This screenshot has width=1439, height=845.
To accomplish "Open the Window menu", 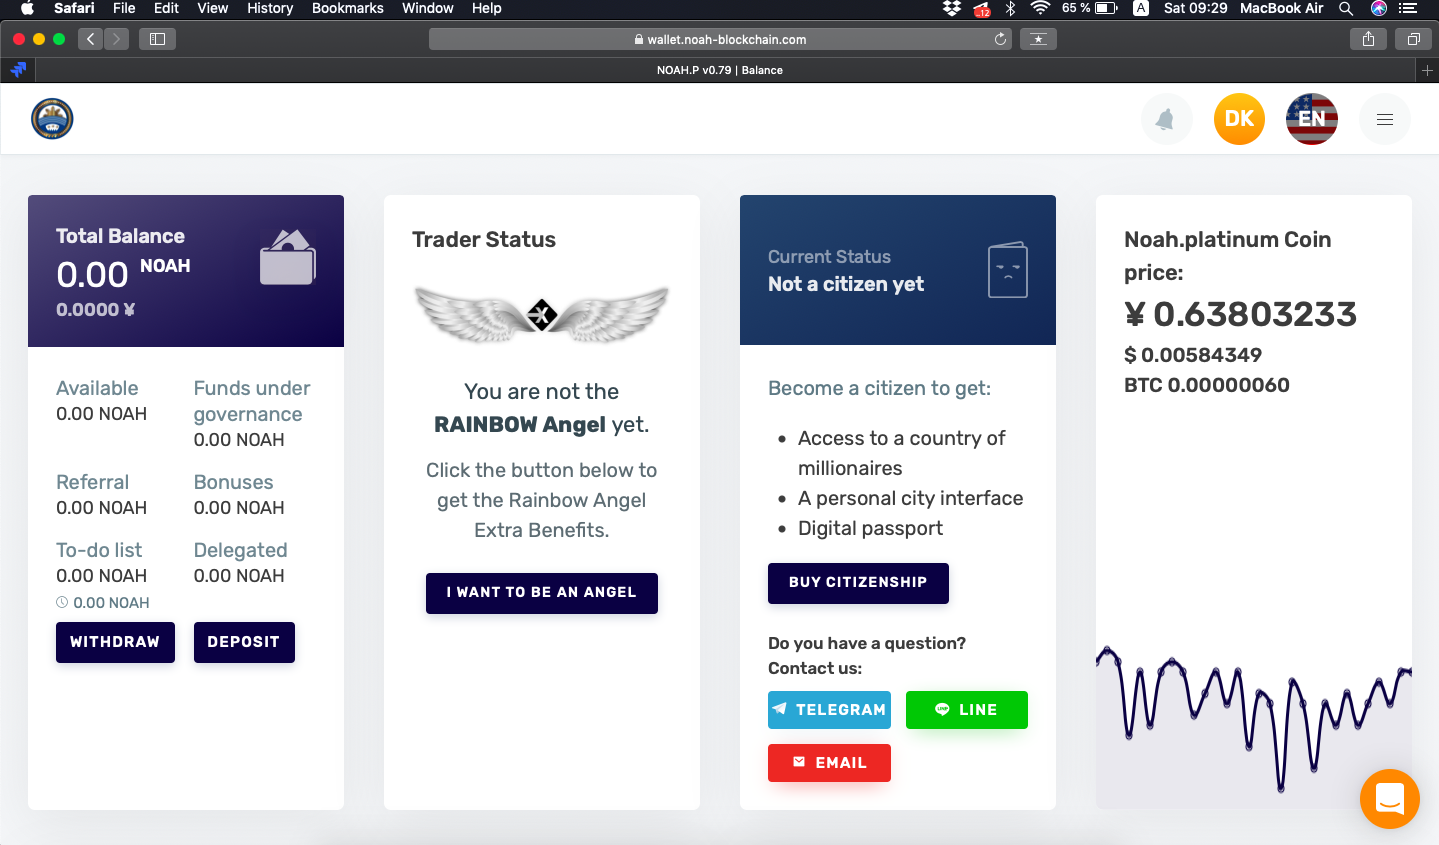I will pos(428,8).
